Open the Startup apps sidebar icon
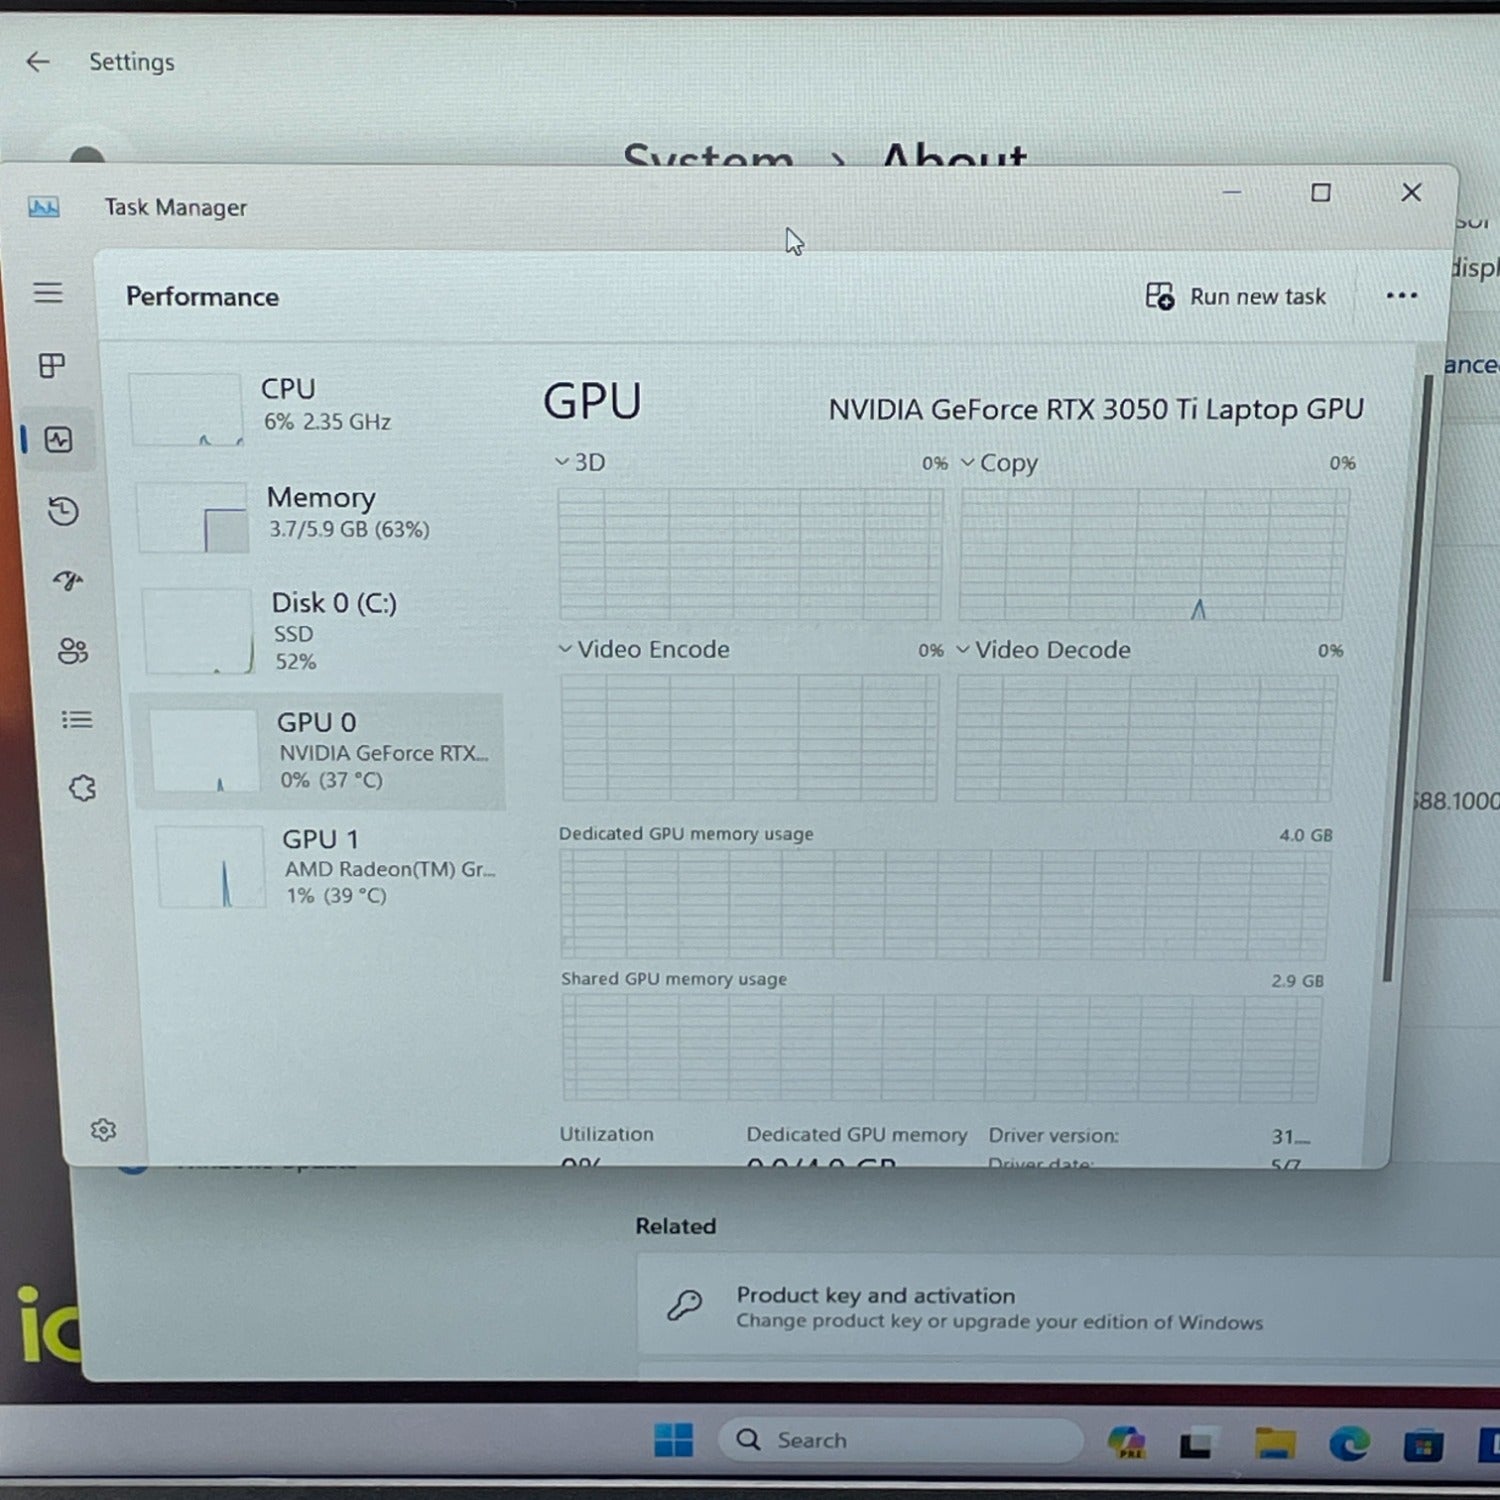Image resolution: width=1500 pixels, height=1500 pixels. click(x=68, y=581)
